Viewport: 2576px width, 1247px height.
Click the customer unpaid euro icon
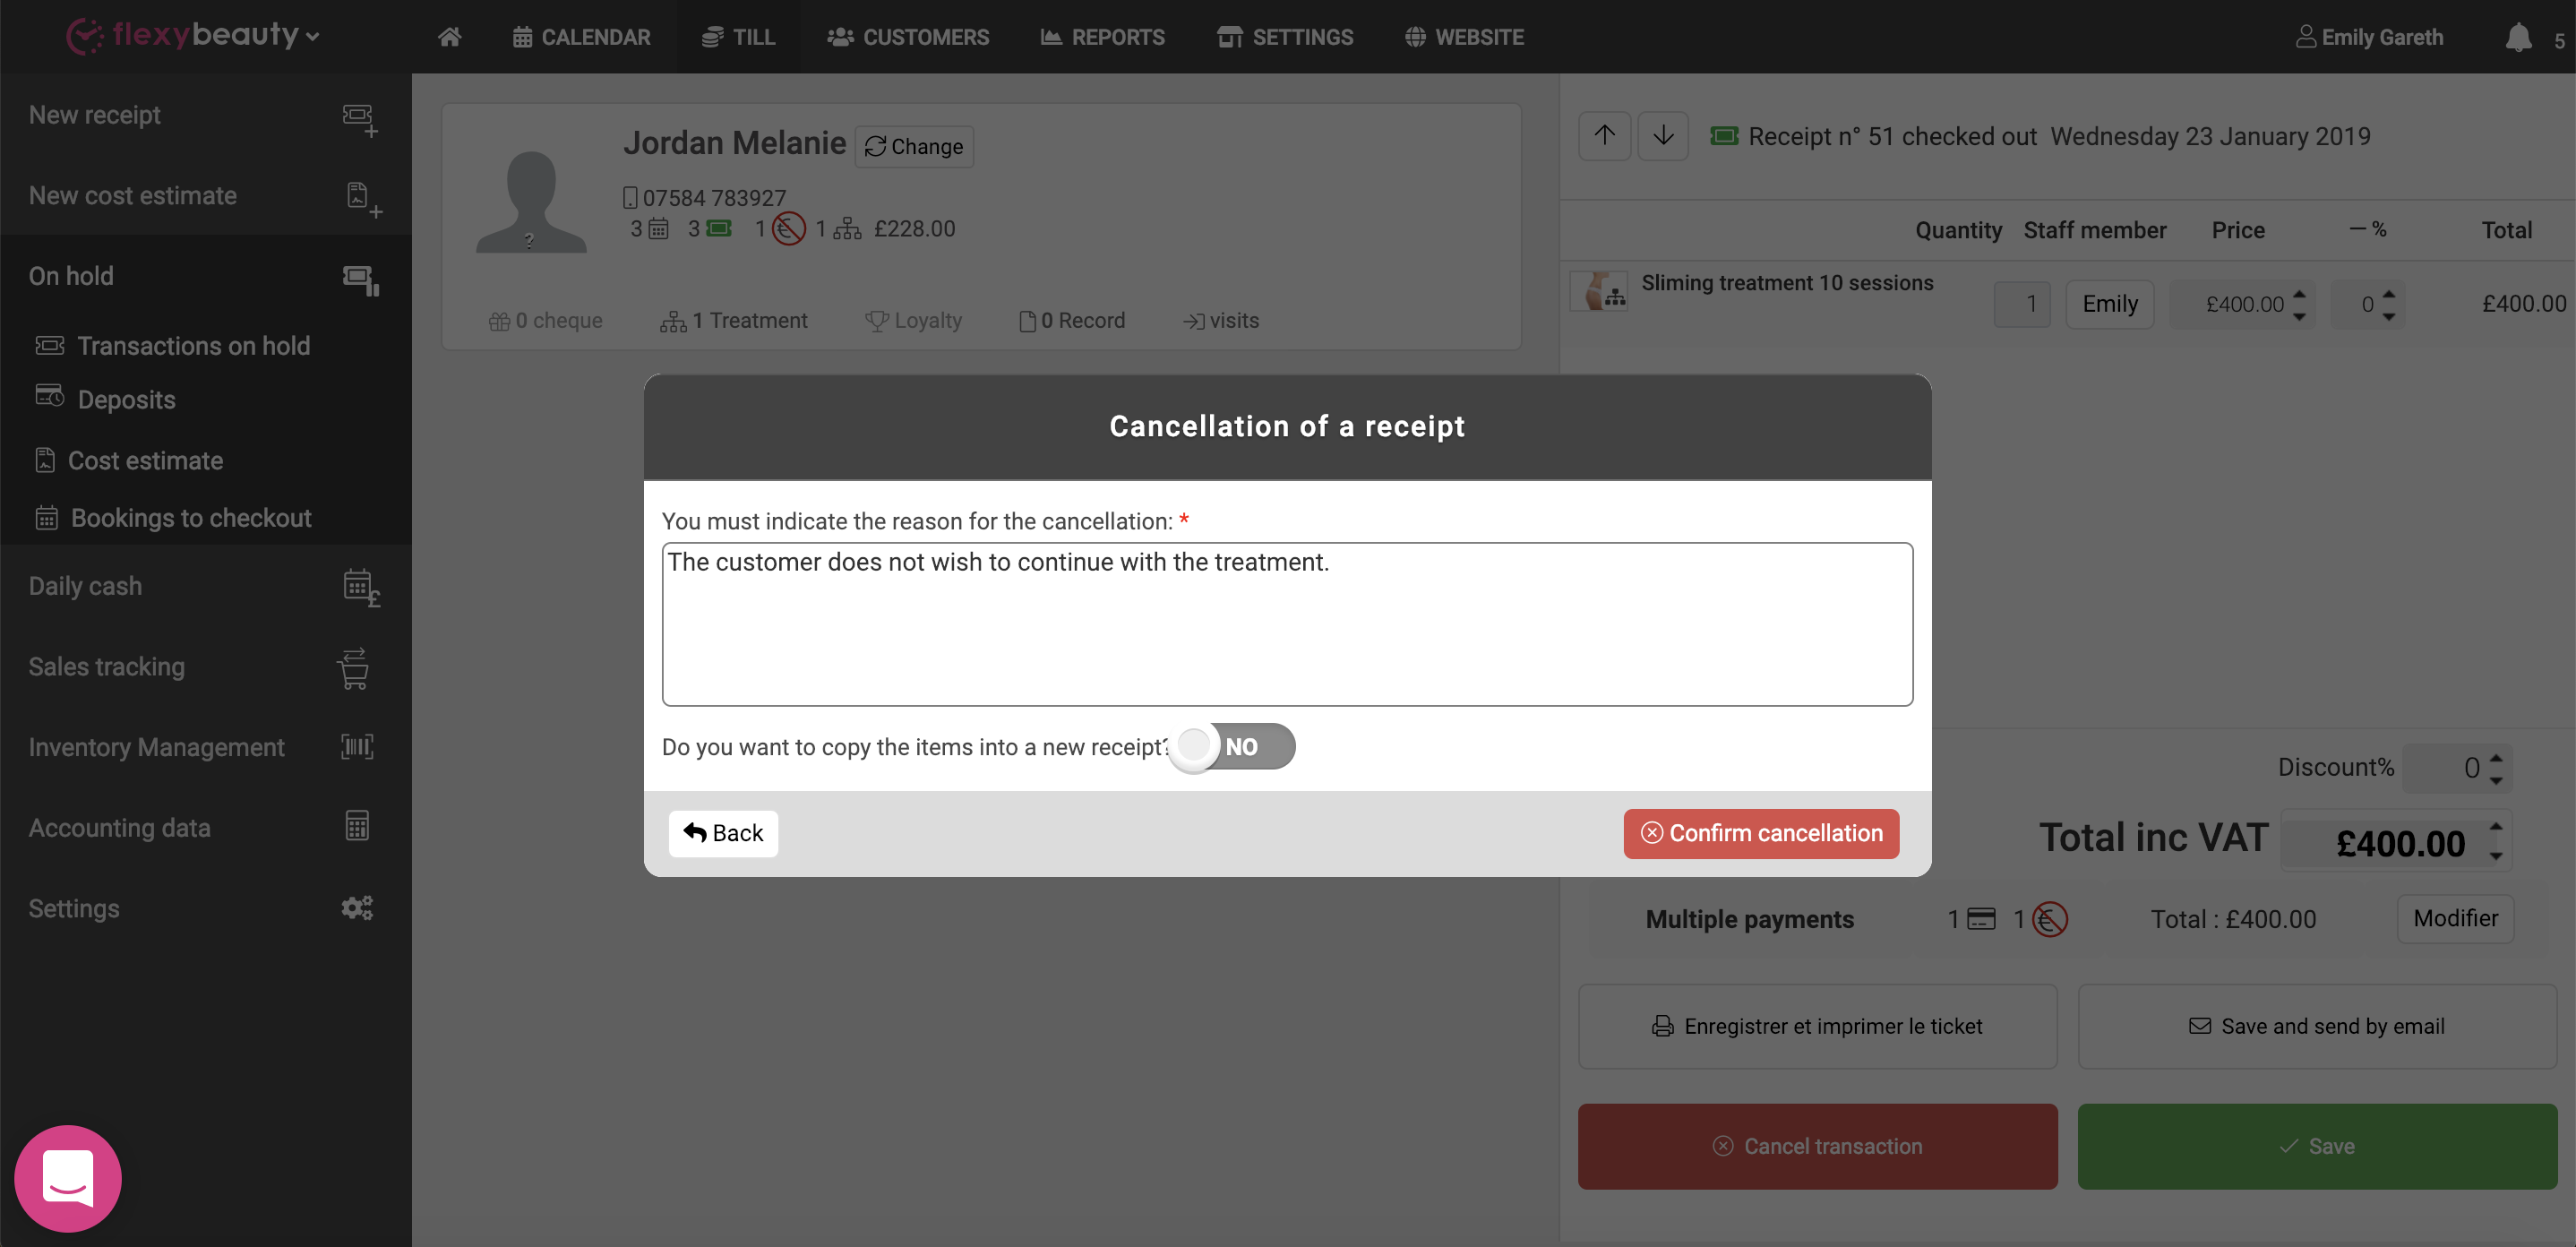(788, 229)
